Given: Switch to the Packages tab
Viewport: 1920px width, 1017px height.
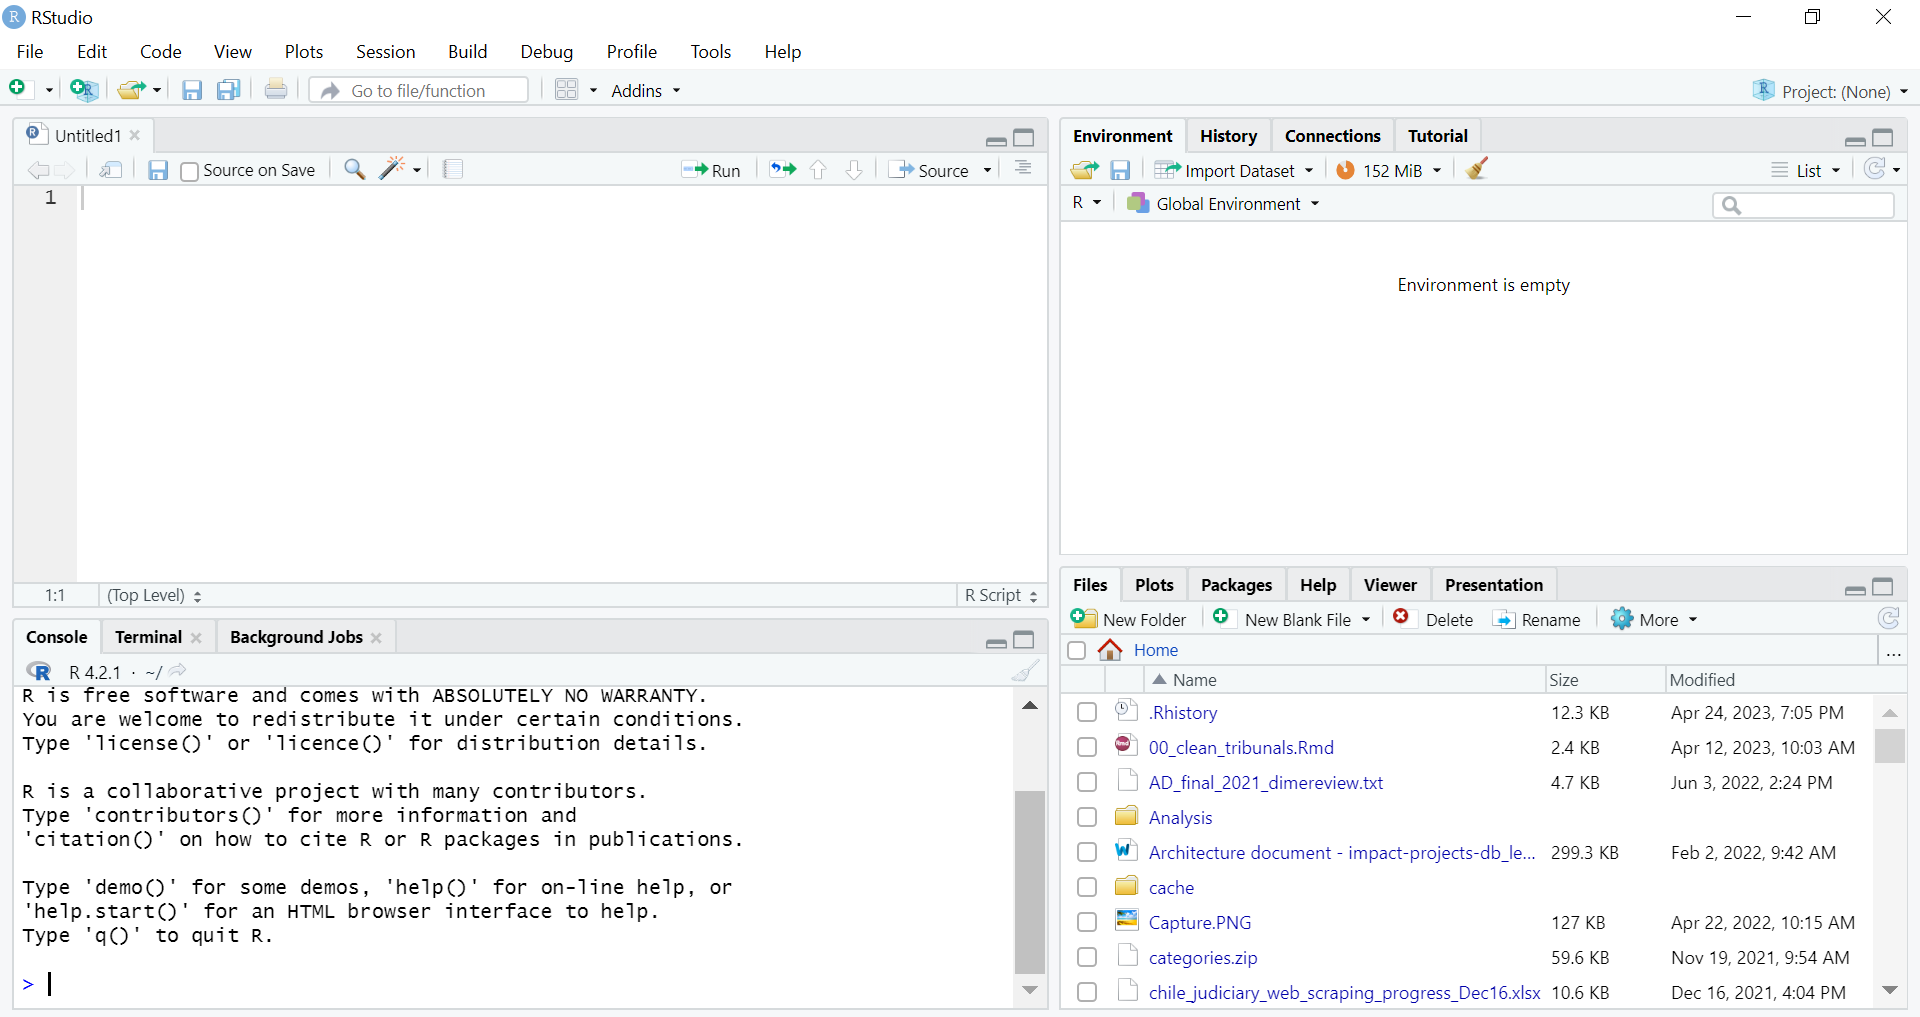Looking at the screenshot, I should [1236, 585].
